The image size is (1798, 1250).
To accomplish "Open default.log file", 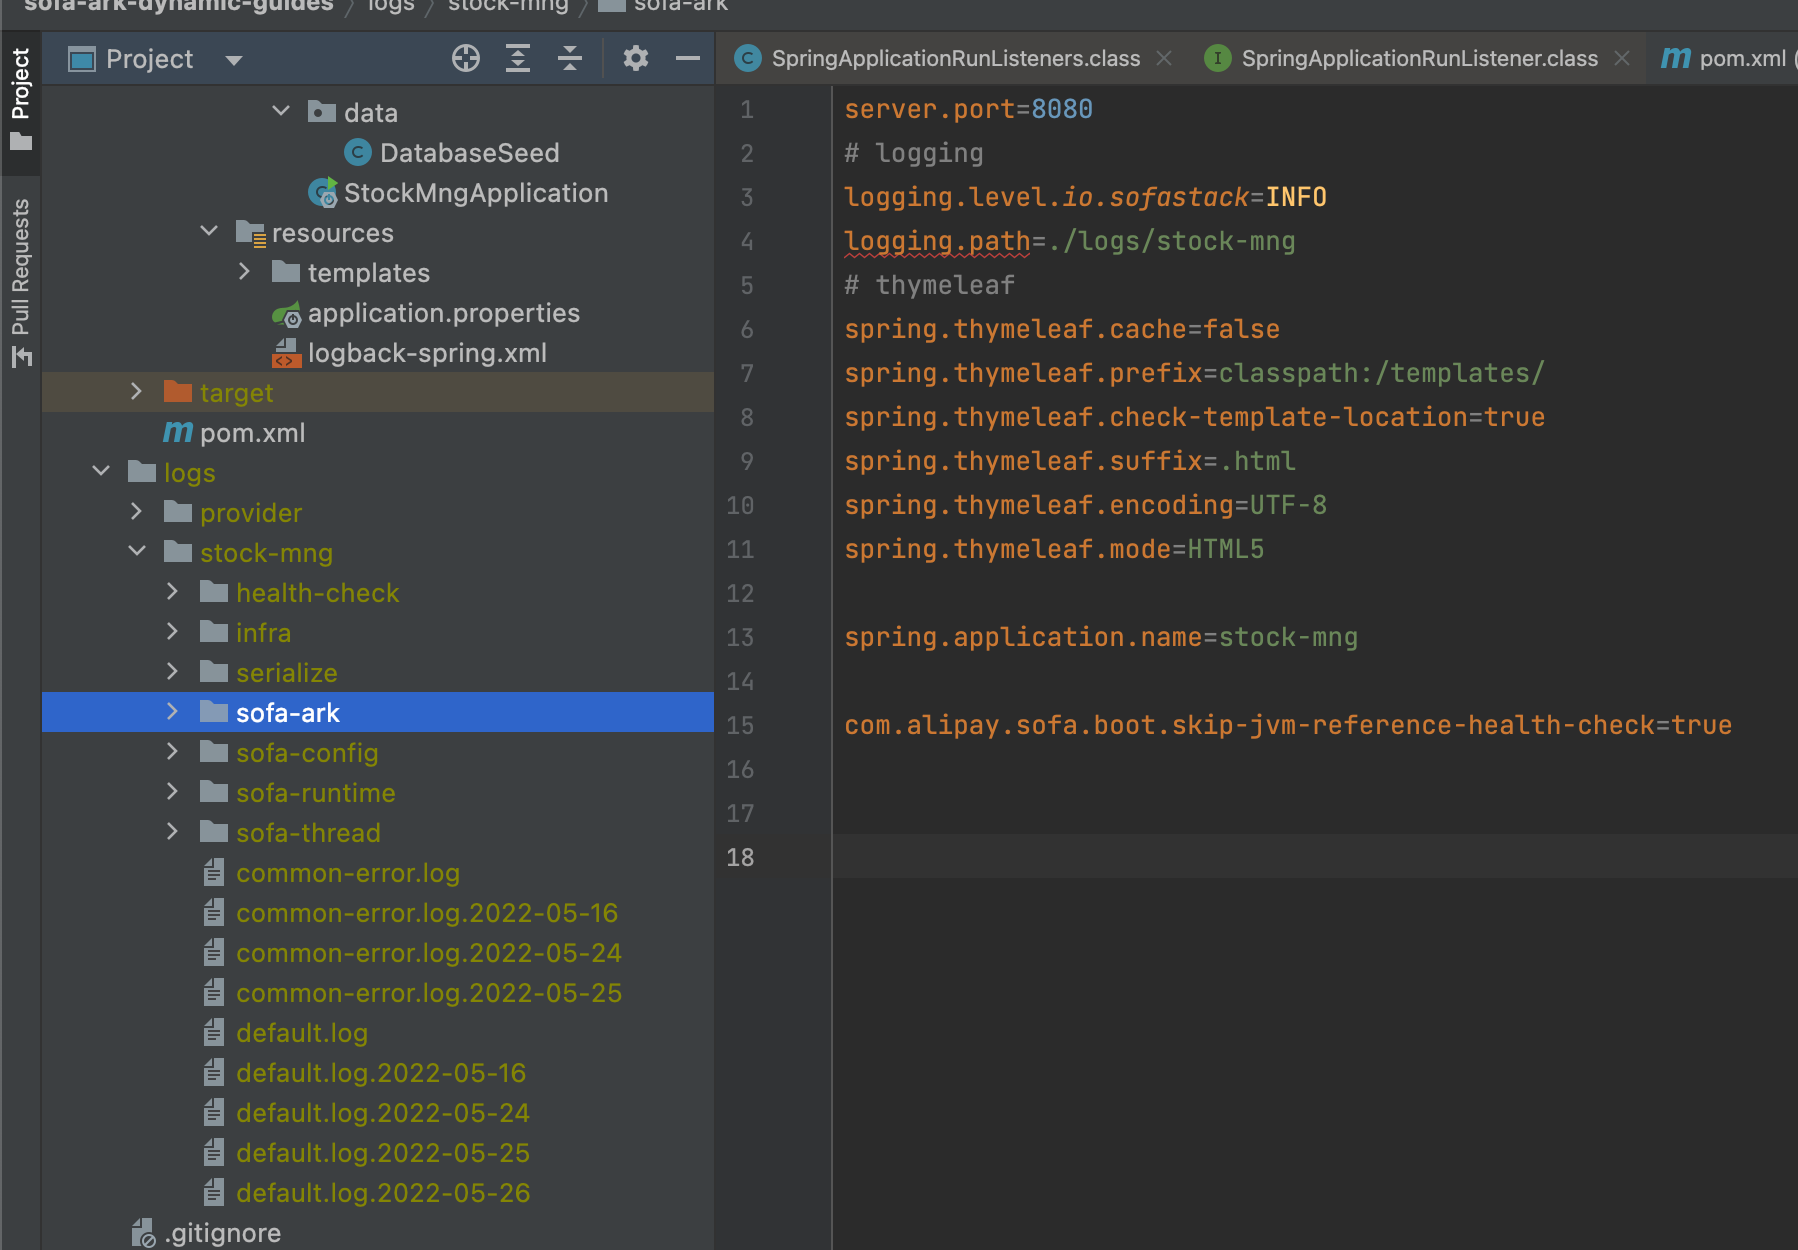I will tap(301, 1033).
